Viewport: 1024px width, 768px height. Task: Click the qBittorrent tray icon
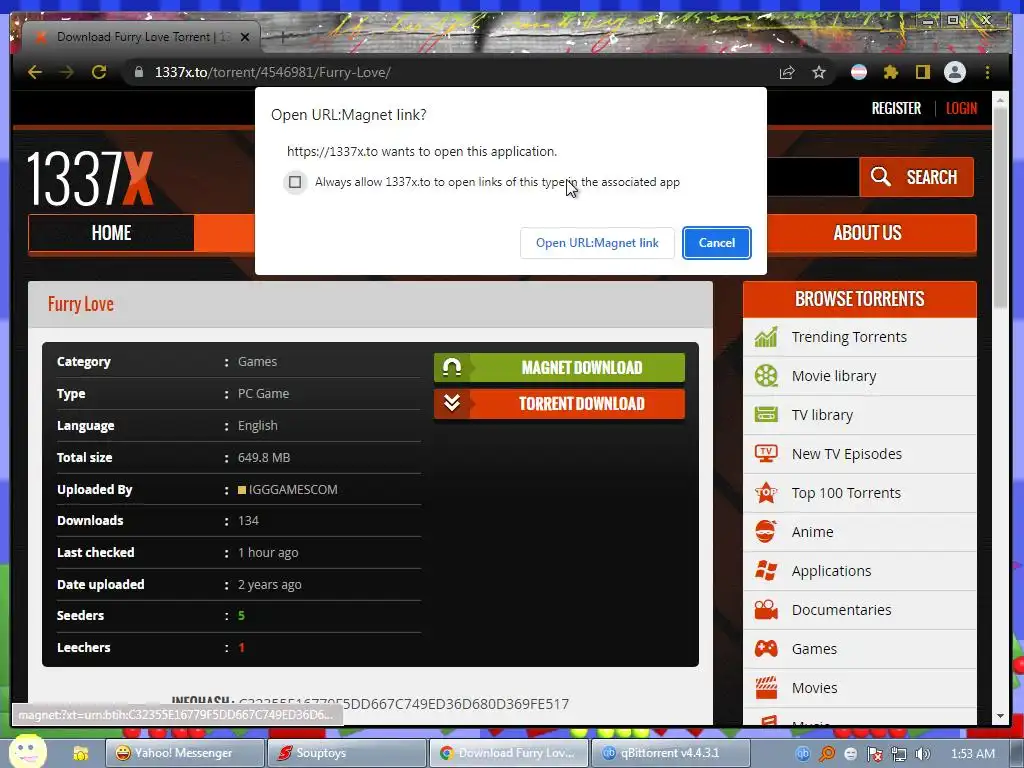[x=803, y=754]
